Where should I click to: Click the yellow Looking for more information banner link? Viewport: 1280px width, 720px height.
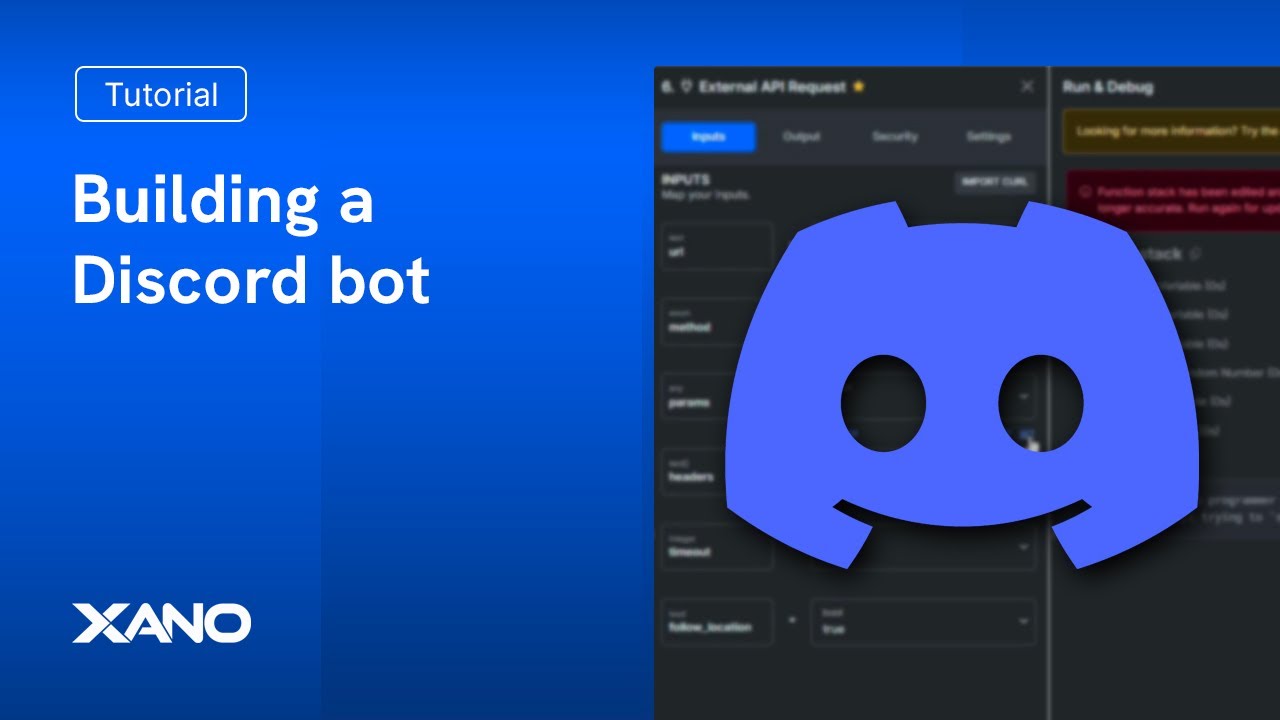tap(1170, 131)
